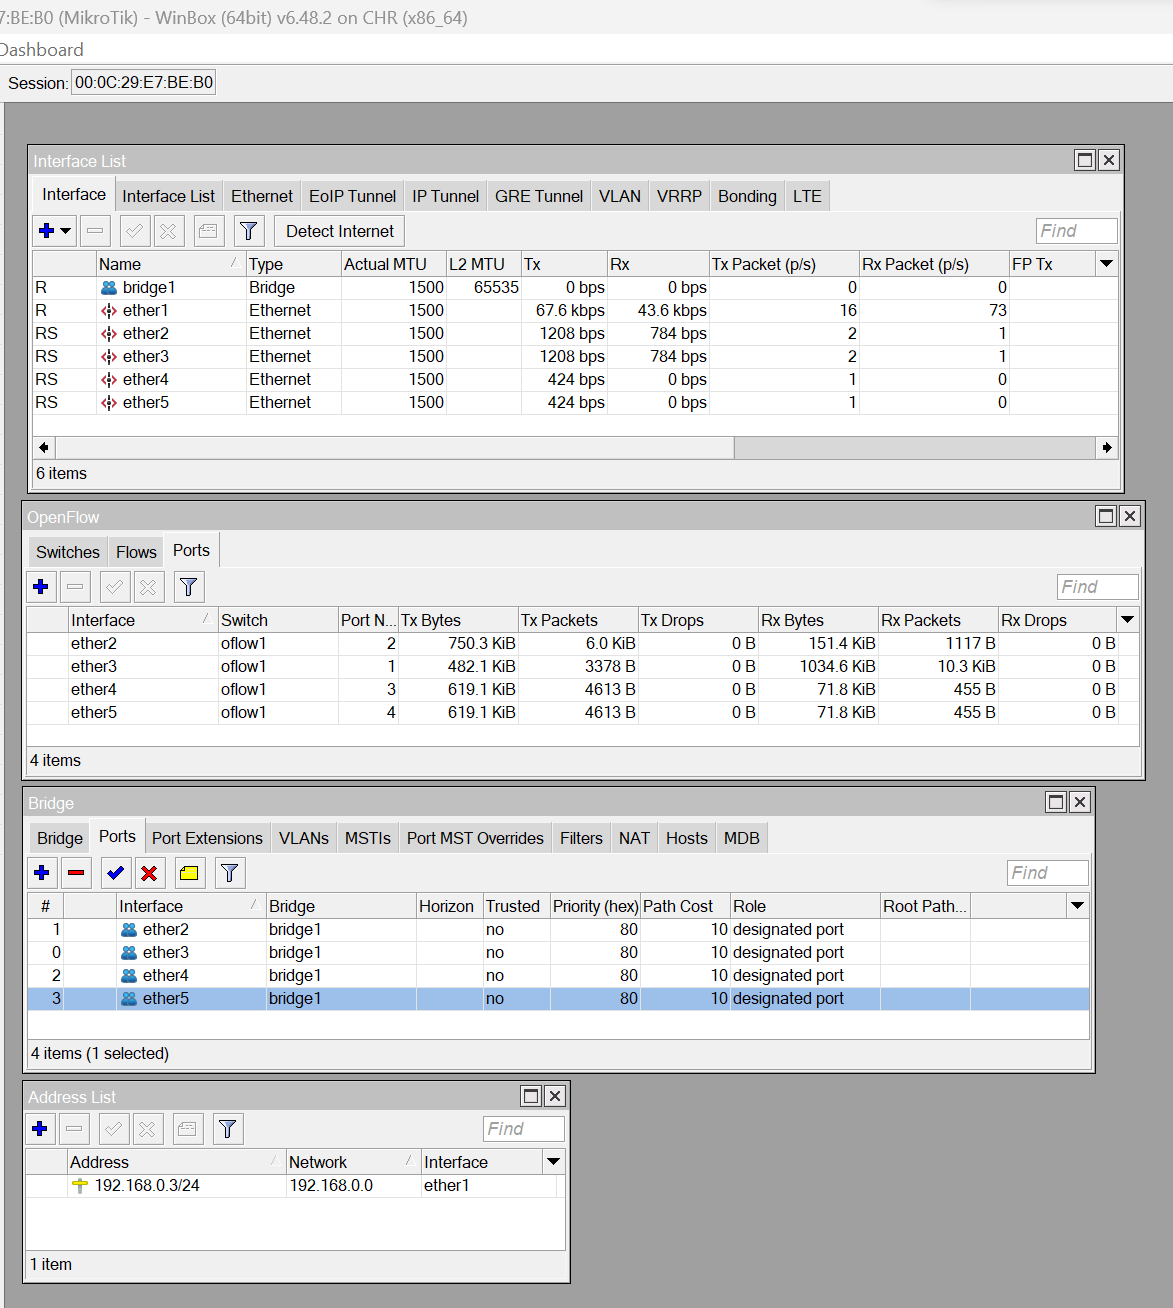The width and height of the screenshot is (1173, 1308).
Task: Open filter funnel in Address List toolbar
Action: pyautogui.click(x=227, y=1129)
